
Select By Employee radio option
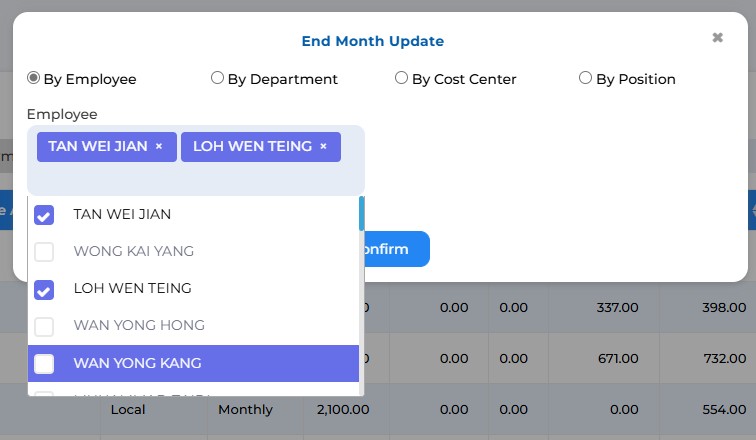tap(34, 78)
